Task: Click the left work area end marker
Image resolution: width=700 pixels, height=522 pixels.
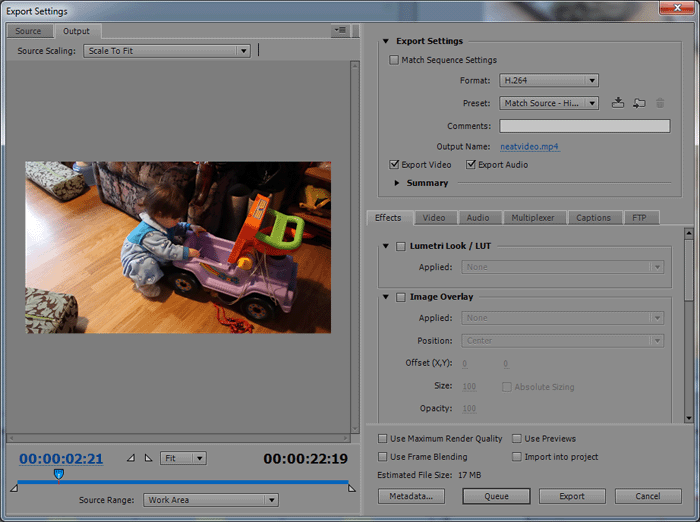Action: pos(14,488)
